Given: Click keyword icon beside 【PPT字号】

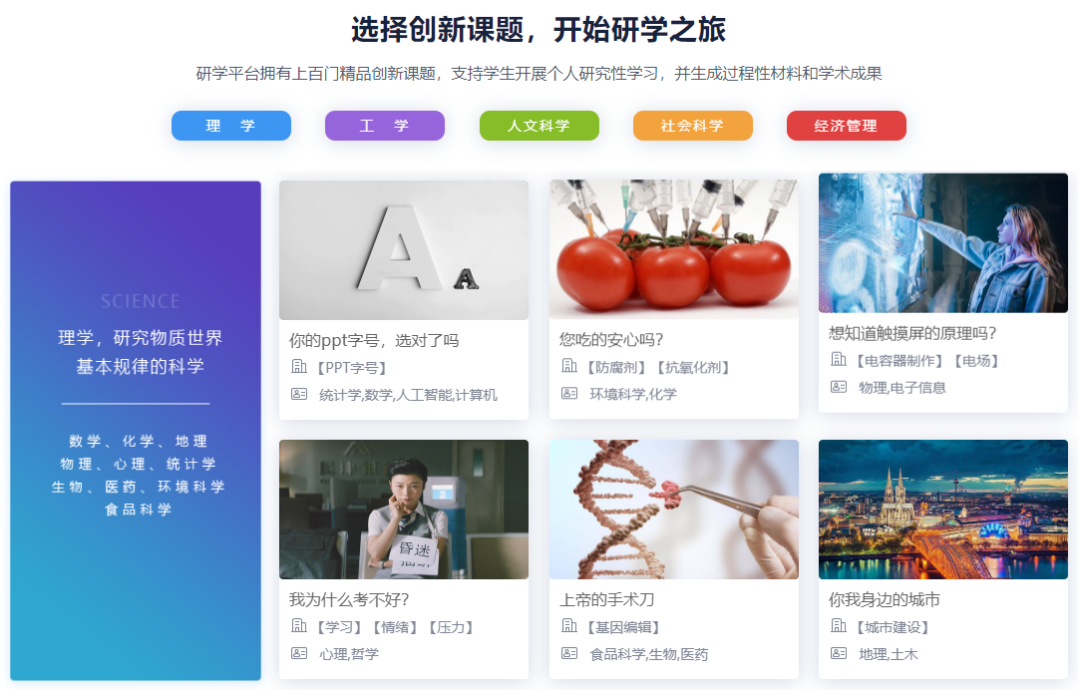Looking at the screenshot, I should [x=299, y=366].
